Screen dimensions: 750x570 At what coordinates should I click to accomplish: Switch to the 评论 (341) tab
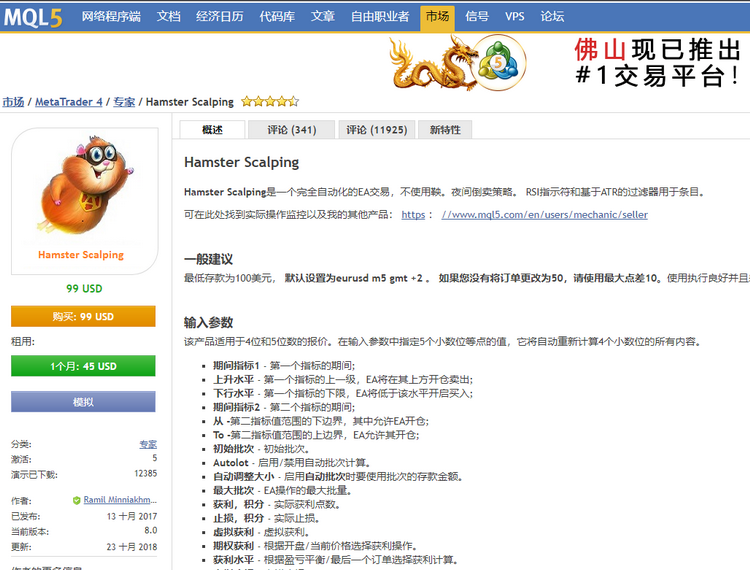pos(292,130)
